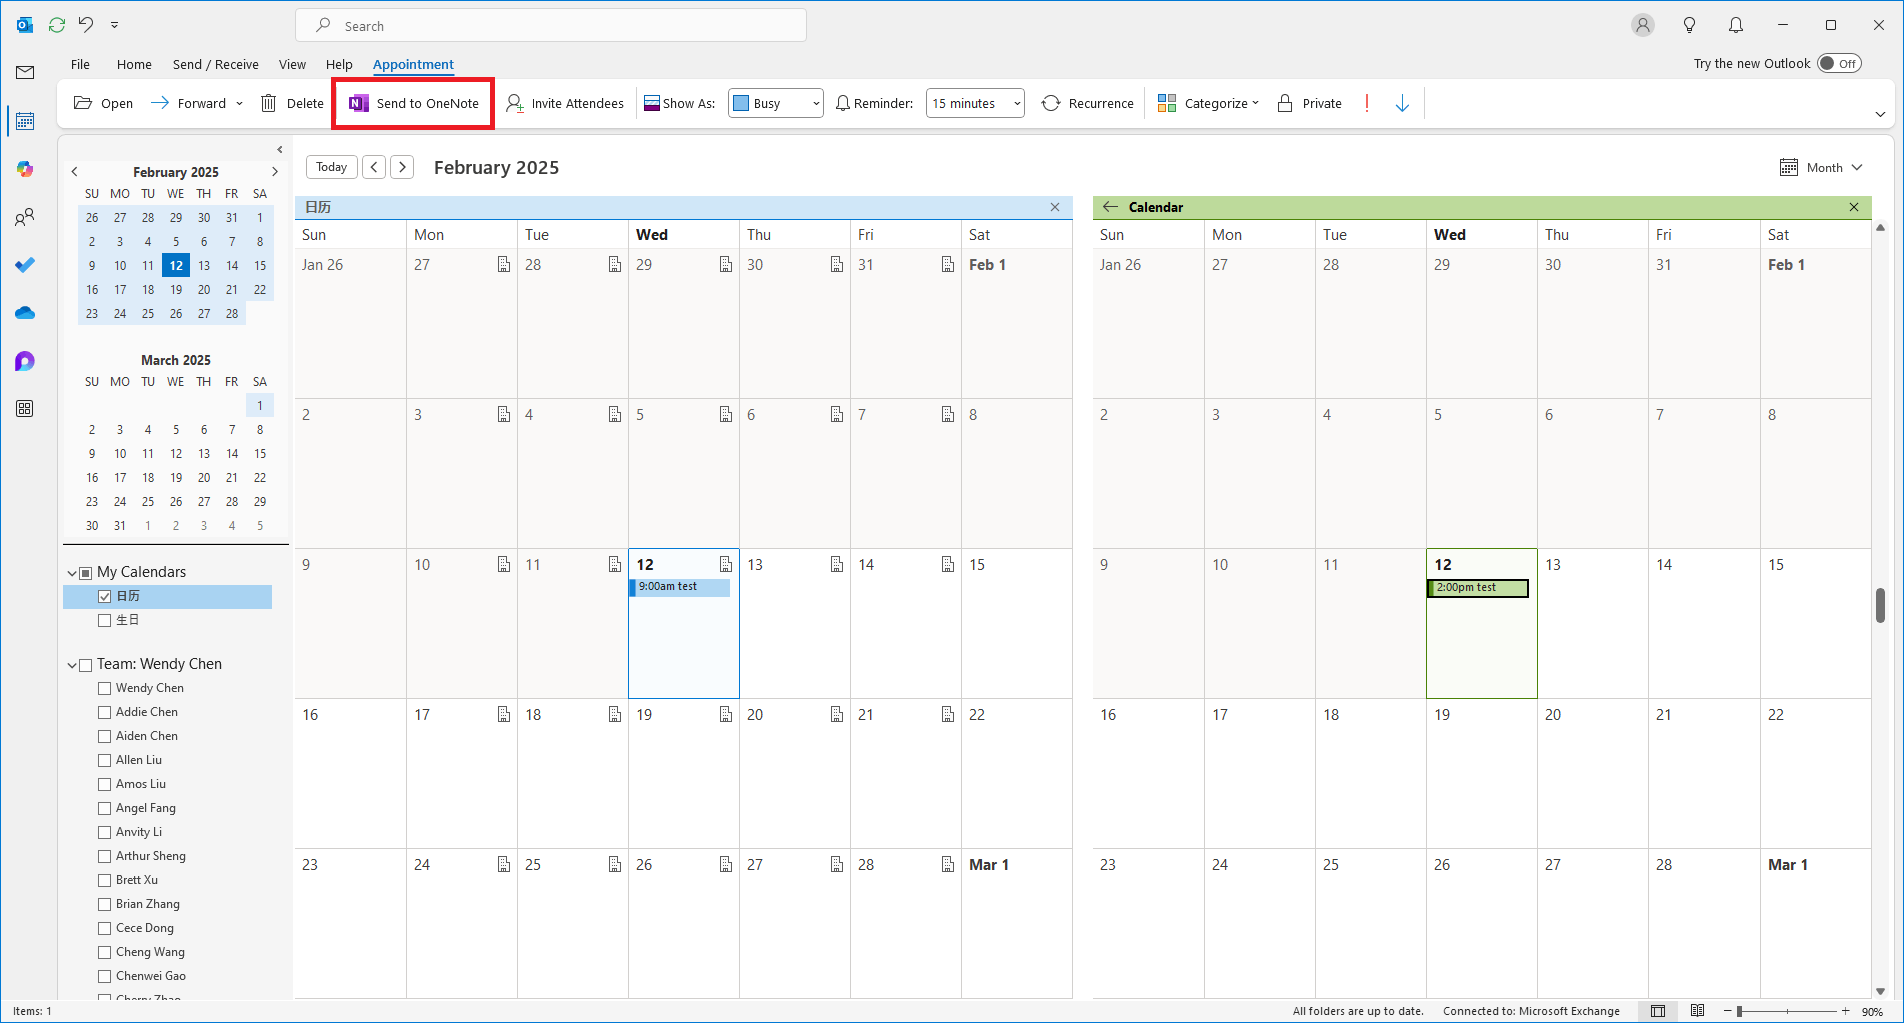The width and height of the screenshot is (1904, 1023).
Task: Open the Month view selector
Action: pos(1822,167)
